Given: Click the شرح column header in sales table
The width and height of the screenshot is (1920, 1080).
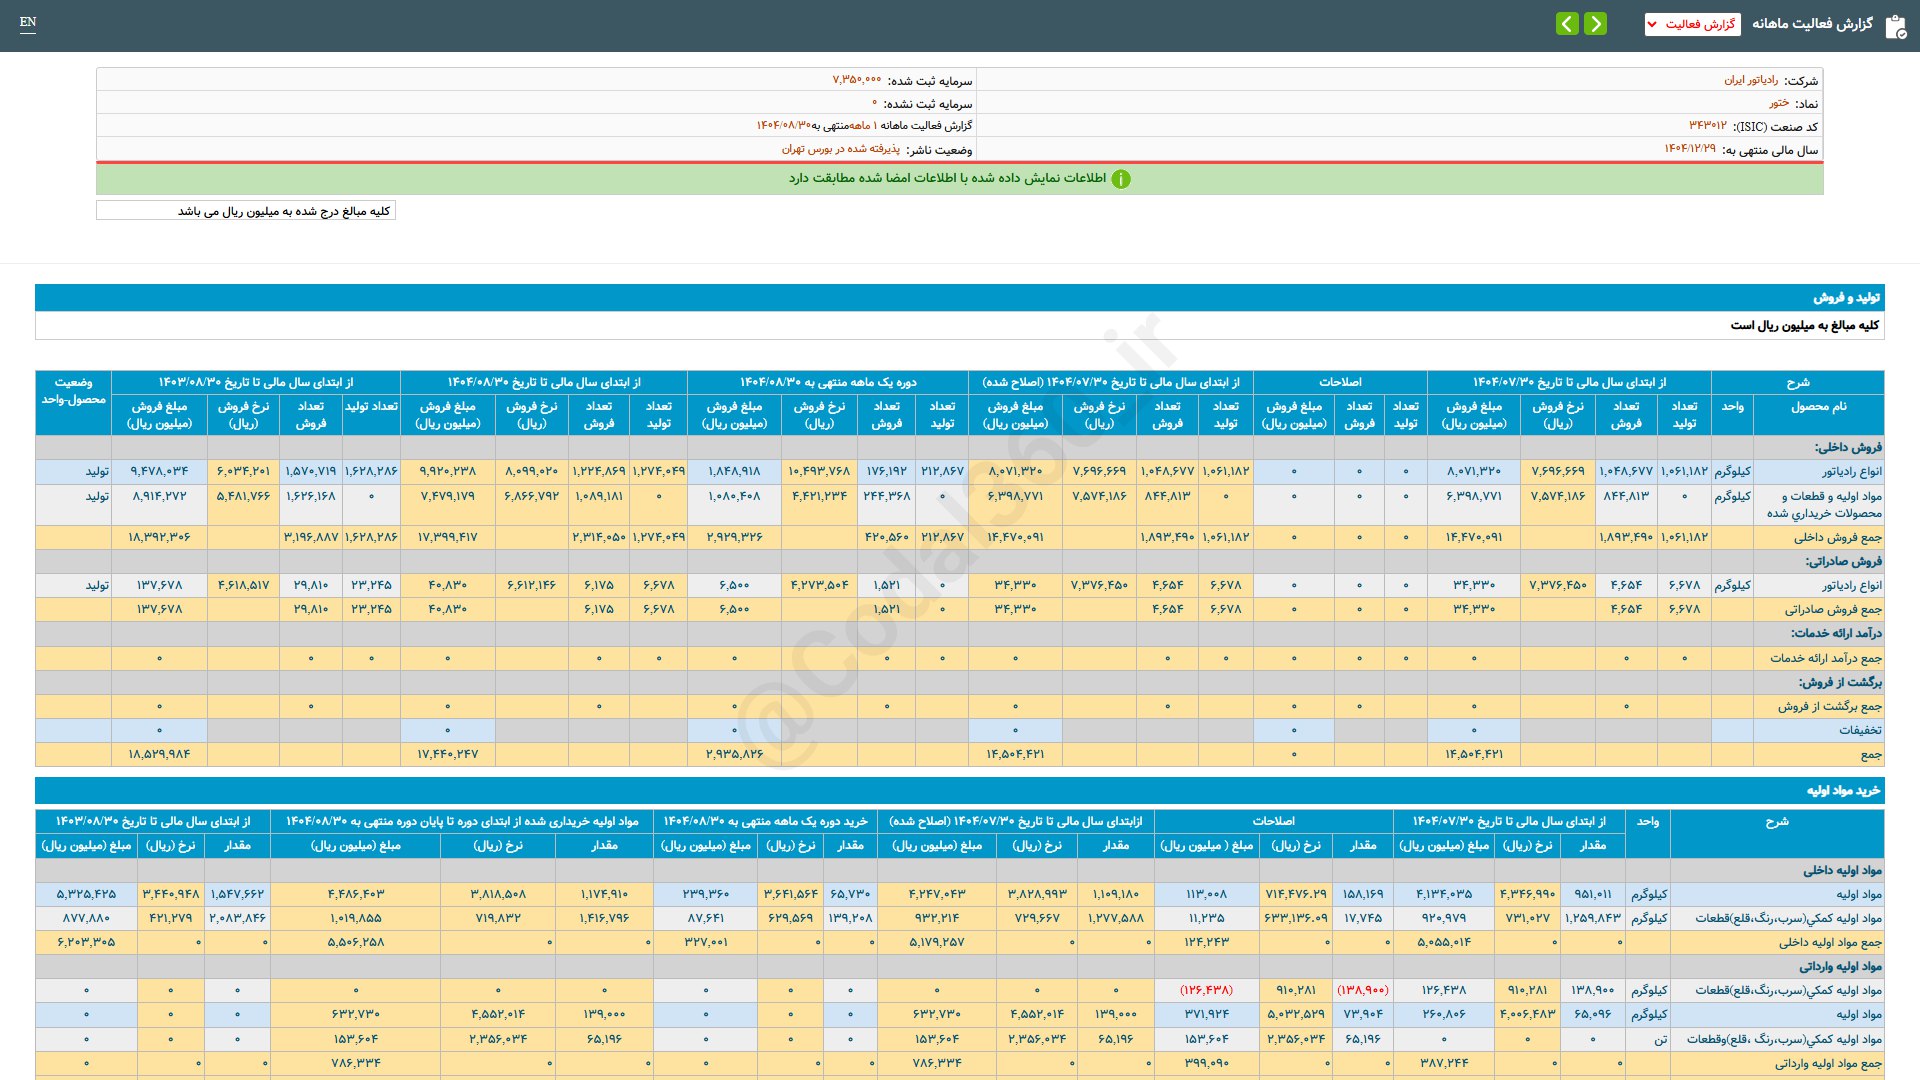Looking at the screenshot, I should tap(1797, 382).
